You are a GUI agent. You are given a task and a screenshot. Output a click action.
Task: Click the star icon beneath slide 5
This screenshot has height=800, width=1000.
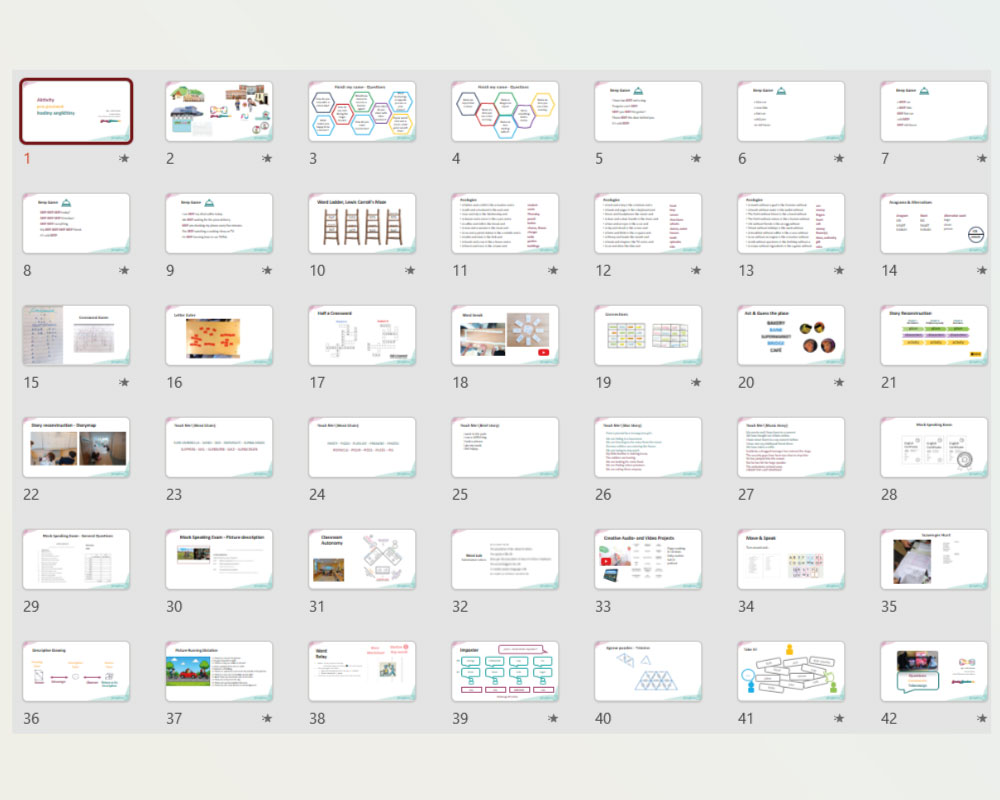pos(696,158)
